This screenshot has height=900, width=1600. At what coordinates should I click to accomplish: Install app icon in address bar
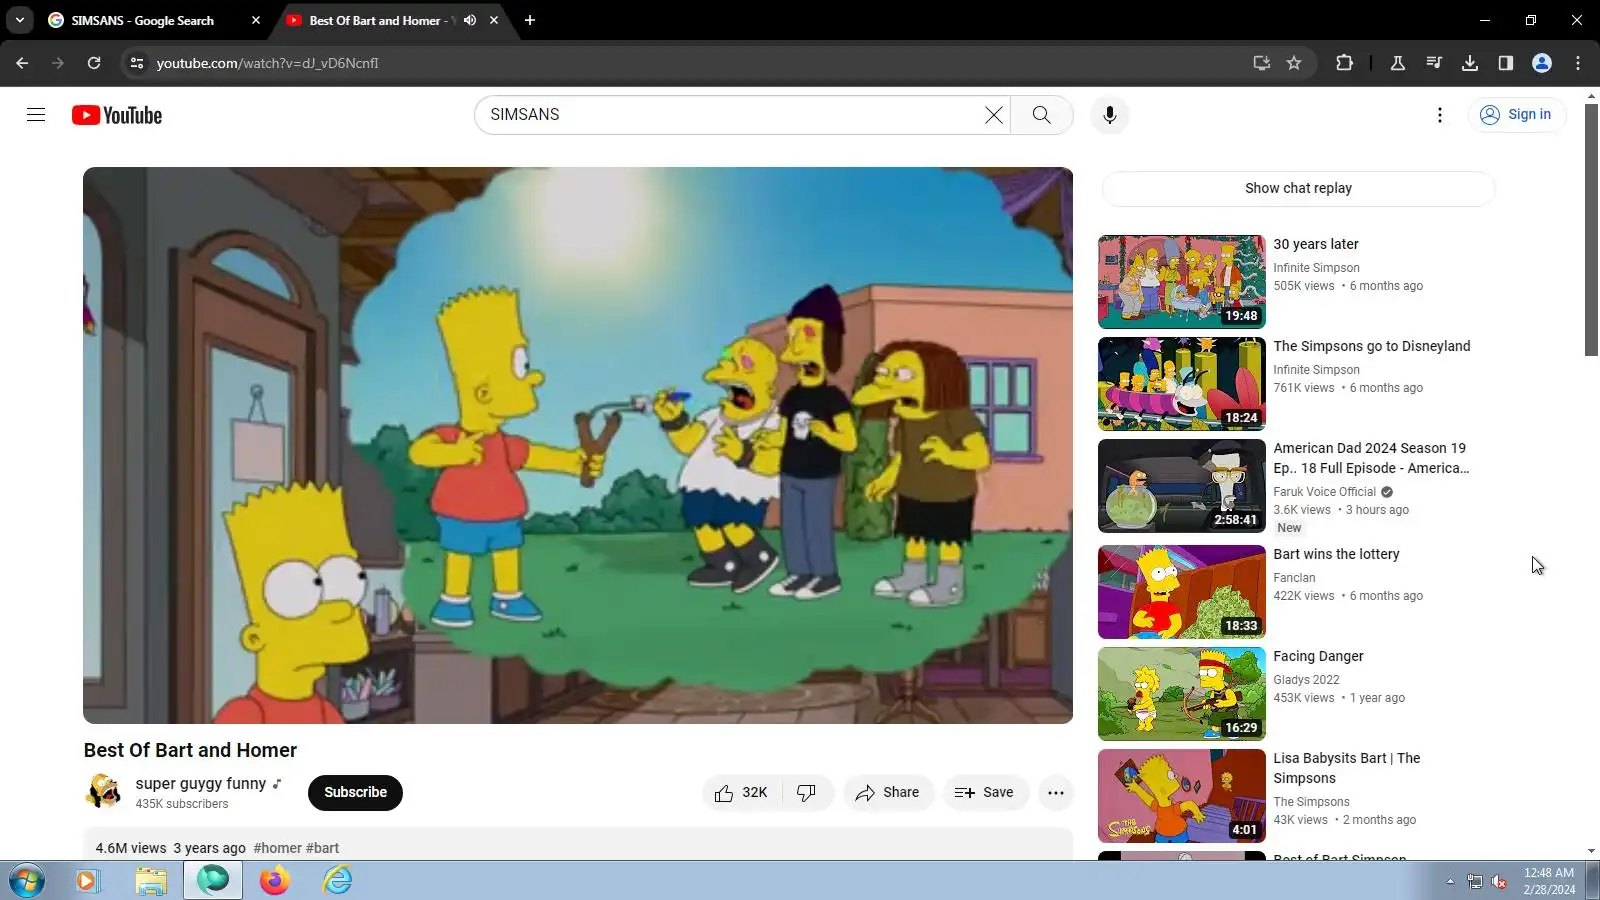pos(1261,63)
